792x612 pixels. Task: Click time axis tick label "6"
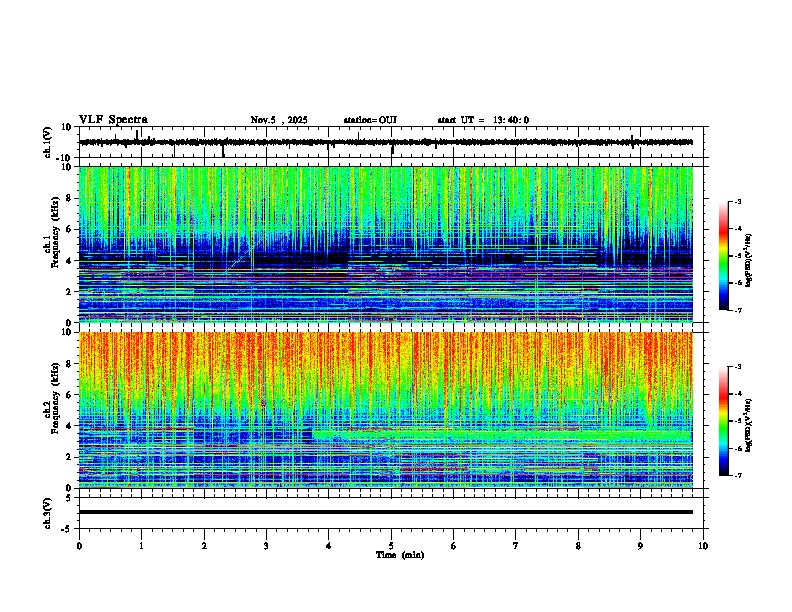[x=454, y=546]
